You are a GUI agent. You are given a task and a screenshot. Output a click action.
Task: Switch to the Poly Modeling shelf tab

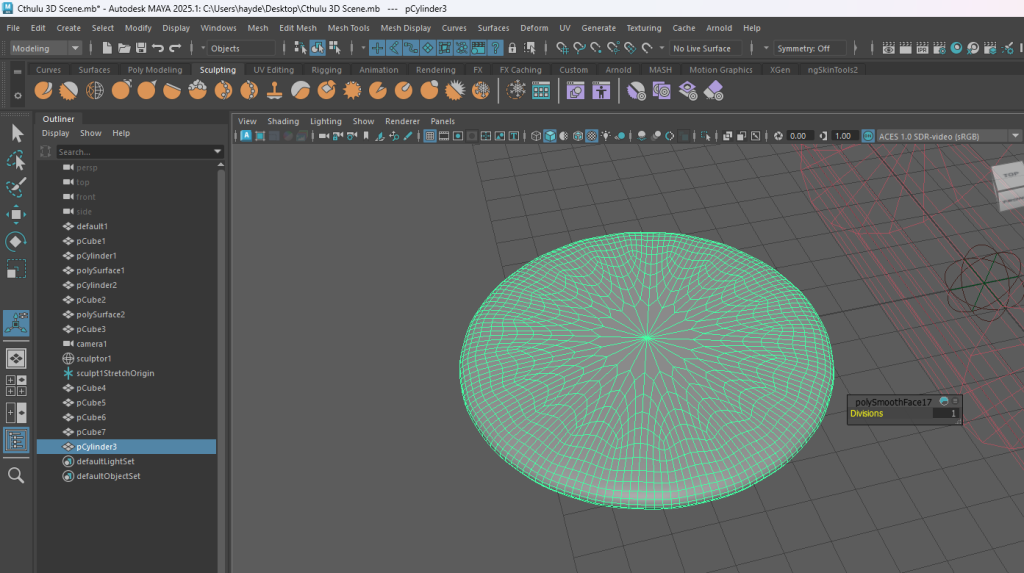(155, 70)
